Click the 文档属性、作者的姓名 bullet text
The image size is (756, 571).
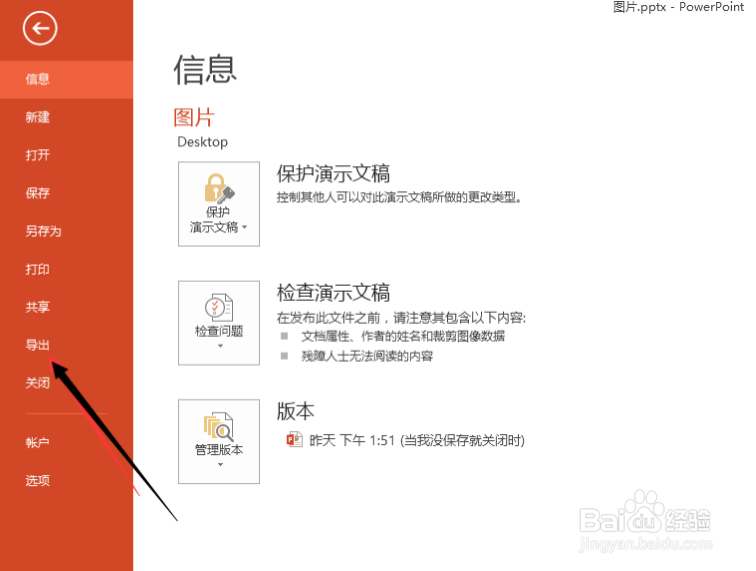tap(403, 336)
